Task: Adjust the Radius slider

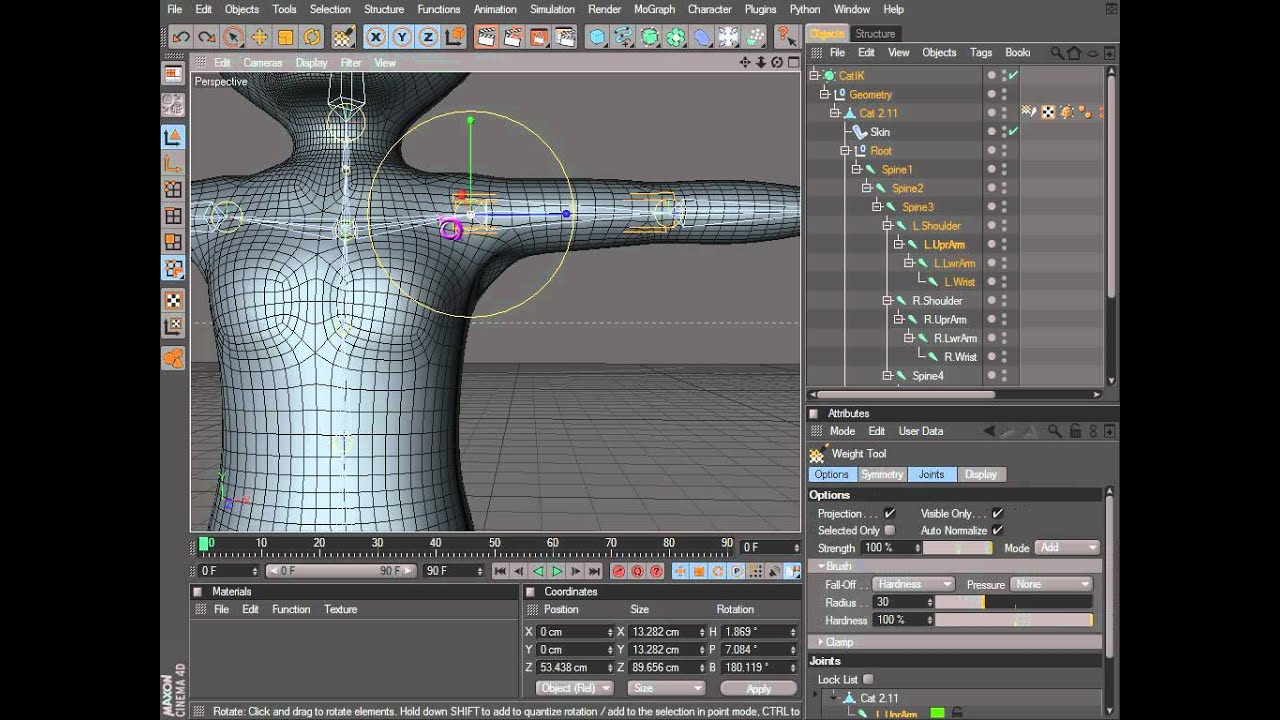Action: click(x=1013, y=602)
